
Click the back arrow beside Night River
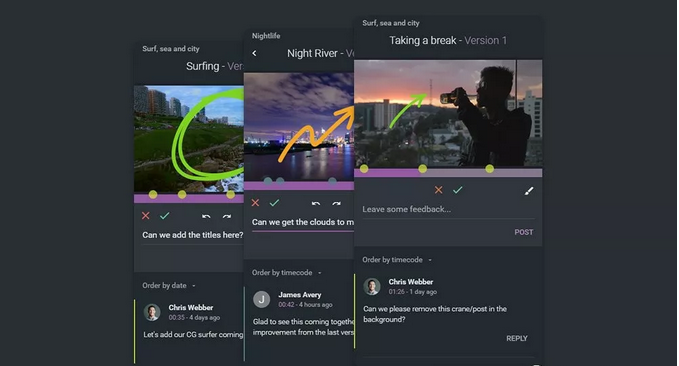[x=254, y=53]
